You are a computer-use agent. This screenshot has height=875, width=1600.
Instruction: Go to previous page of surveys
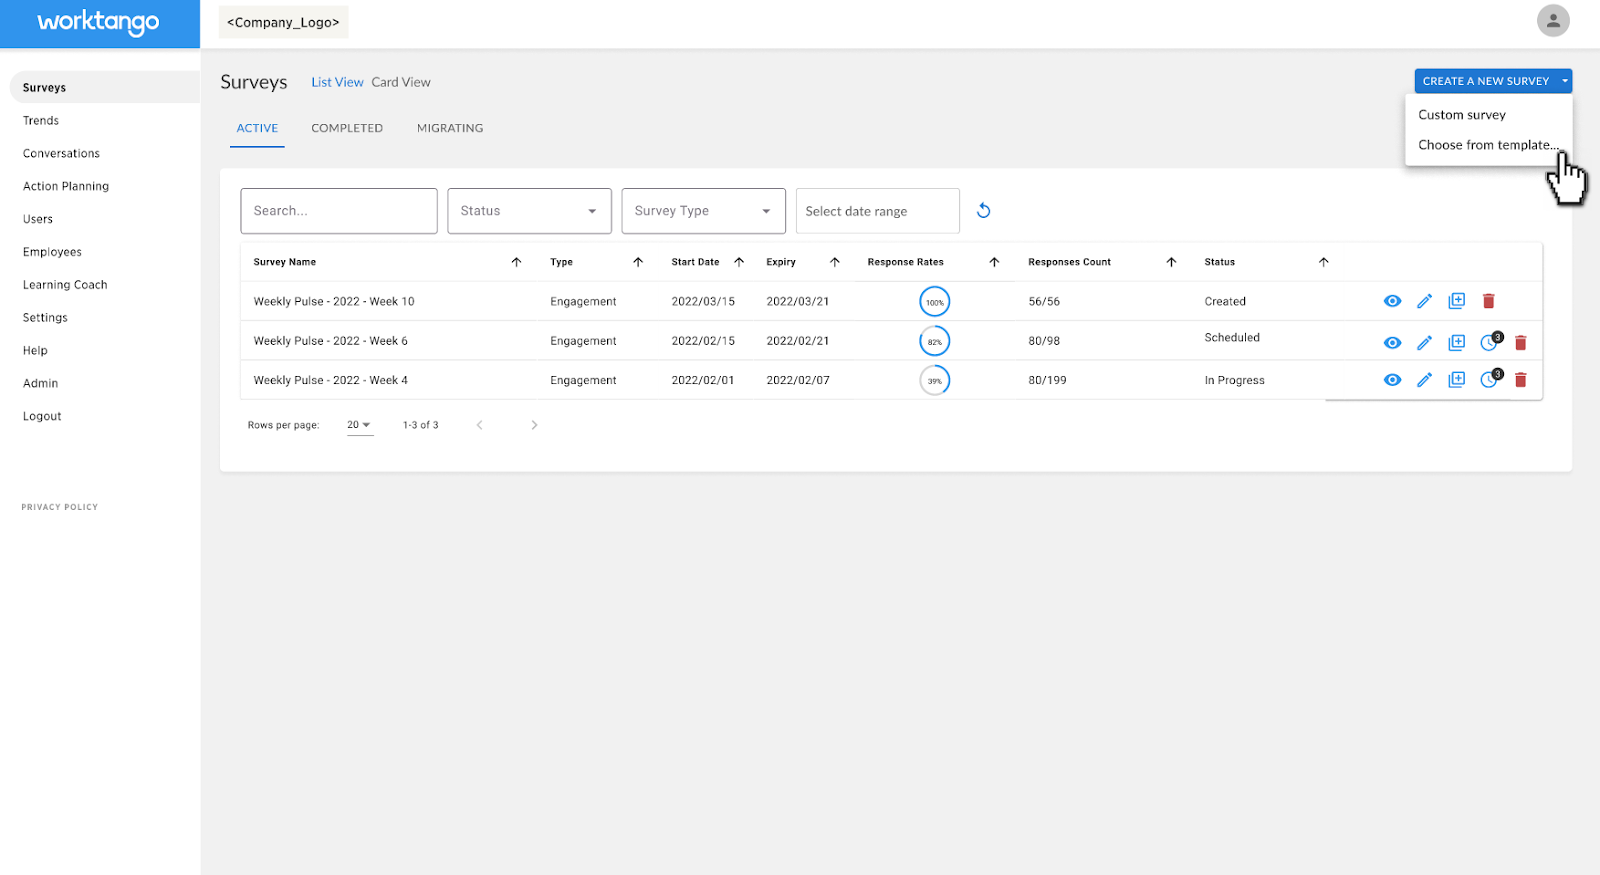(479, 425)
